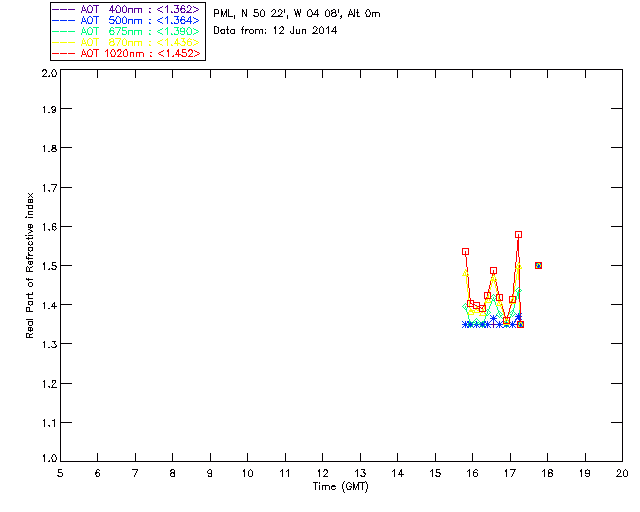Viewport: 640px width, 512px height.
Task: Click the 1.3 tick label on y-axis
Action: (49, 344)
